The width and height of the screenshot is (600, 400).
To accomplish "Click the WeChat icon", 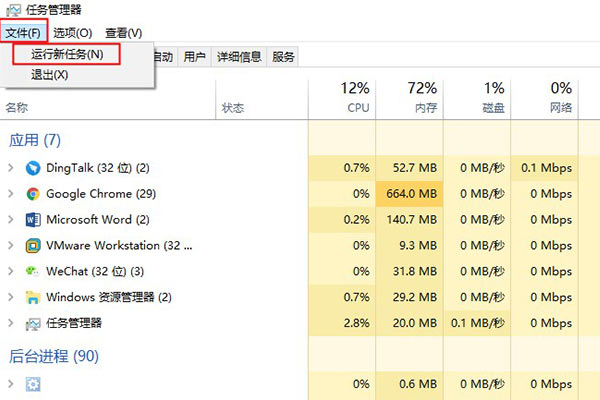I will [32, 271].
